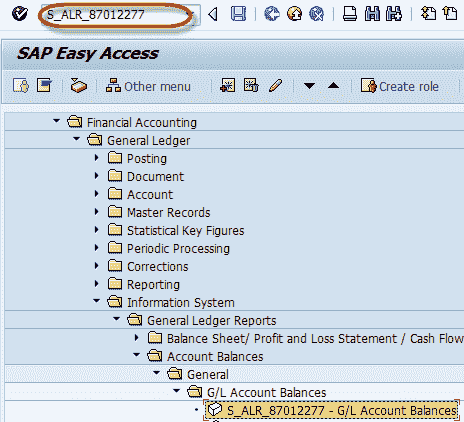Click the green Back arrow icon
464x422 pixels.
pyautogui.click(x=272, y=14)
